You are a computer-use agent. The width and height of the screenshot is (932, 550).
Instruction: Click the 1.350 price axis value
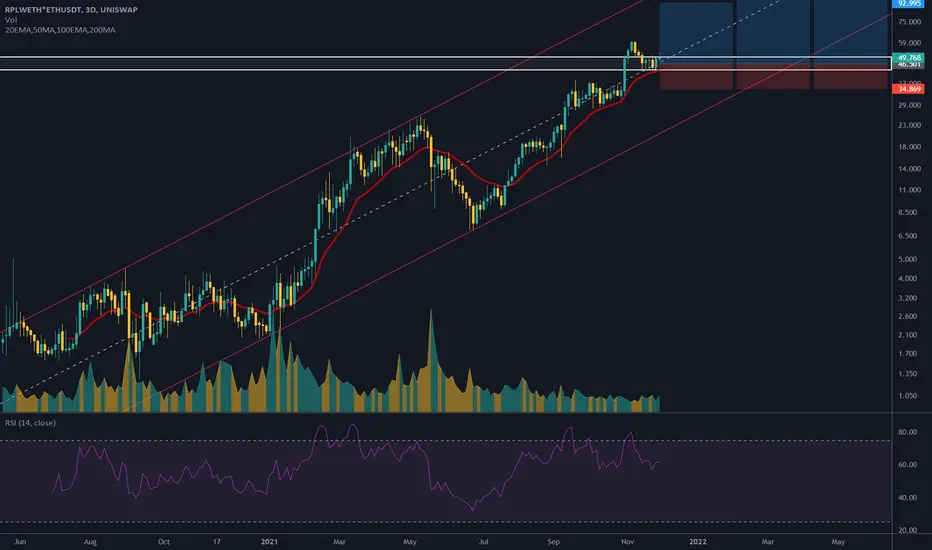tap(908, 374)
